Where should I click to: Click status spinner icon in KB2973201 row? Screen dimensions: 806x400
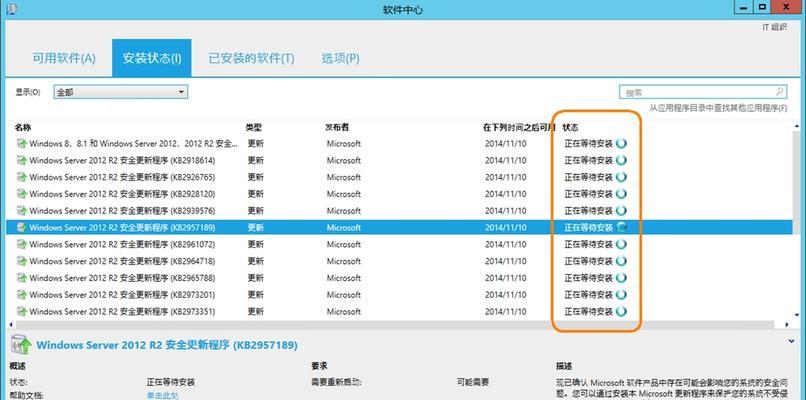point(621,295)
